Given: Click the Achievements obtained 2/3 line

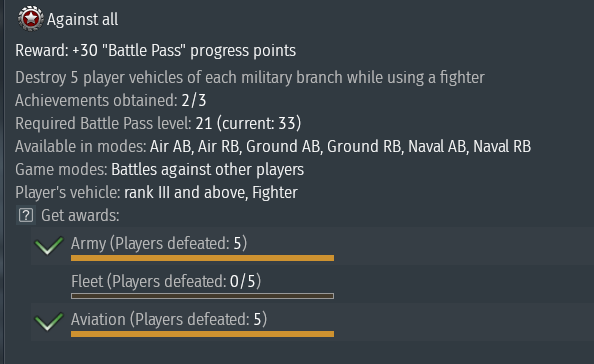Looking at the screenshot, I should [111, 100].
